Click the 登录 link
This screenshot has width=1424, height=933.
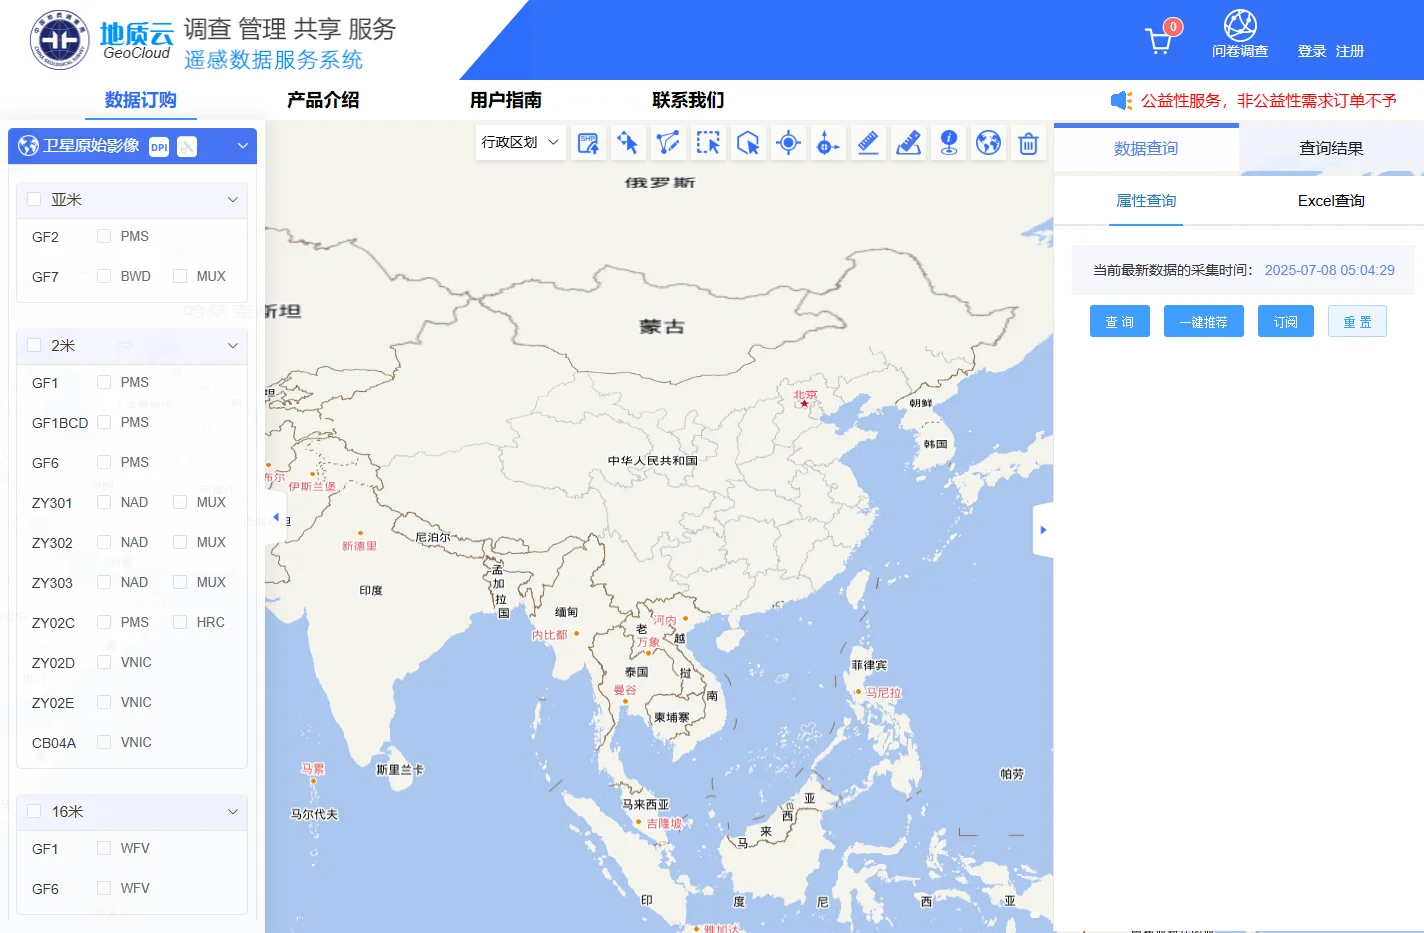[x=1312, y=51]
